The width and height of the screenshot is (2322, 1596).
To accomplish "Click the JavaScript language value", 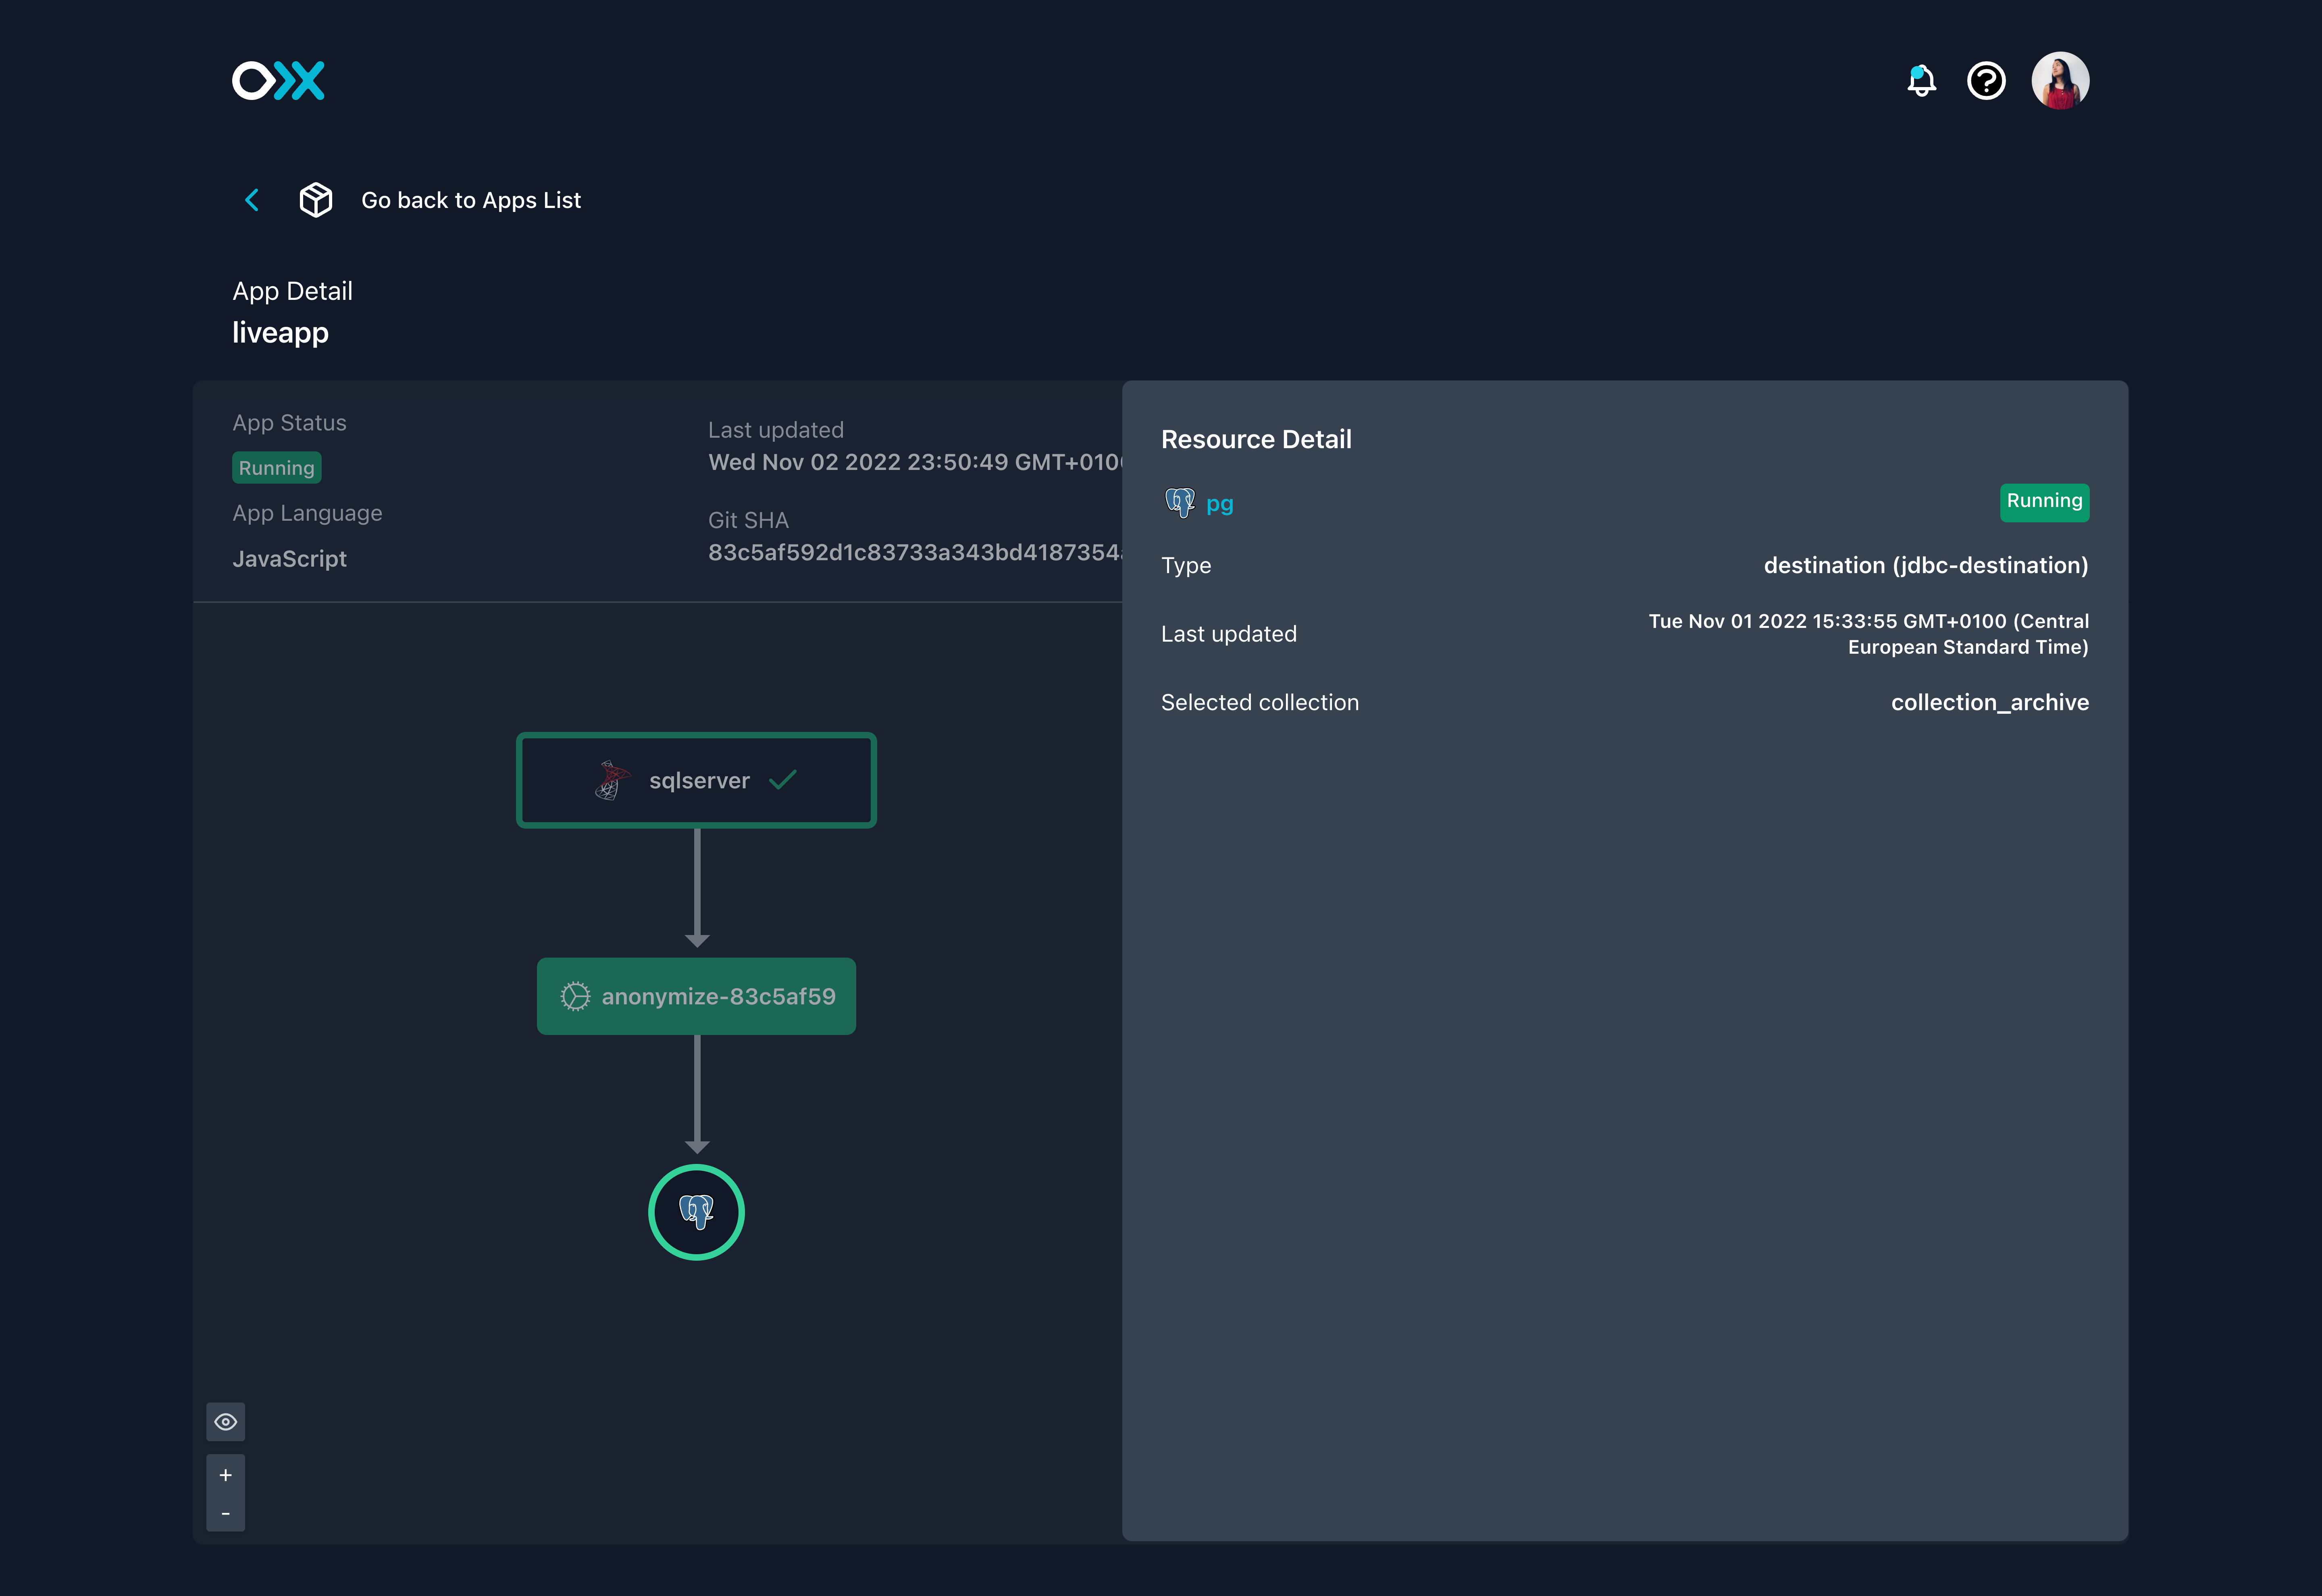I will point(290,559).
